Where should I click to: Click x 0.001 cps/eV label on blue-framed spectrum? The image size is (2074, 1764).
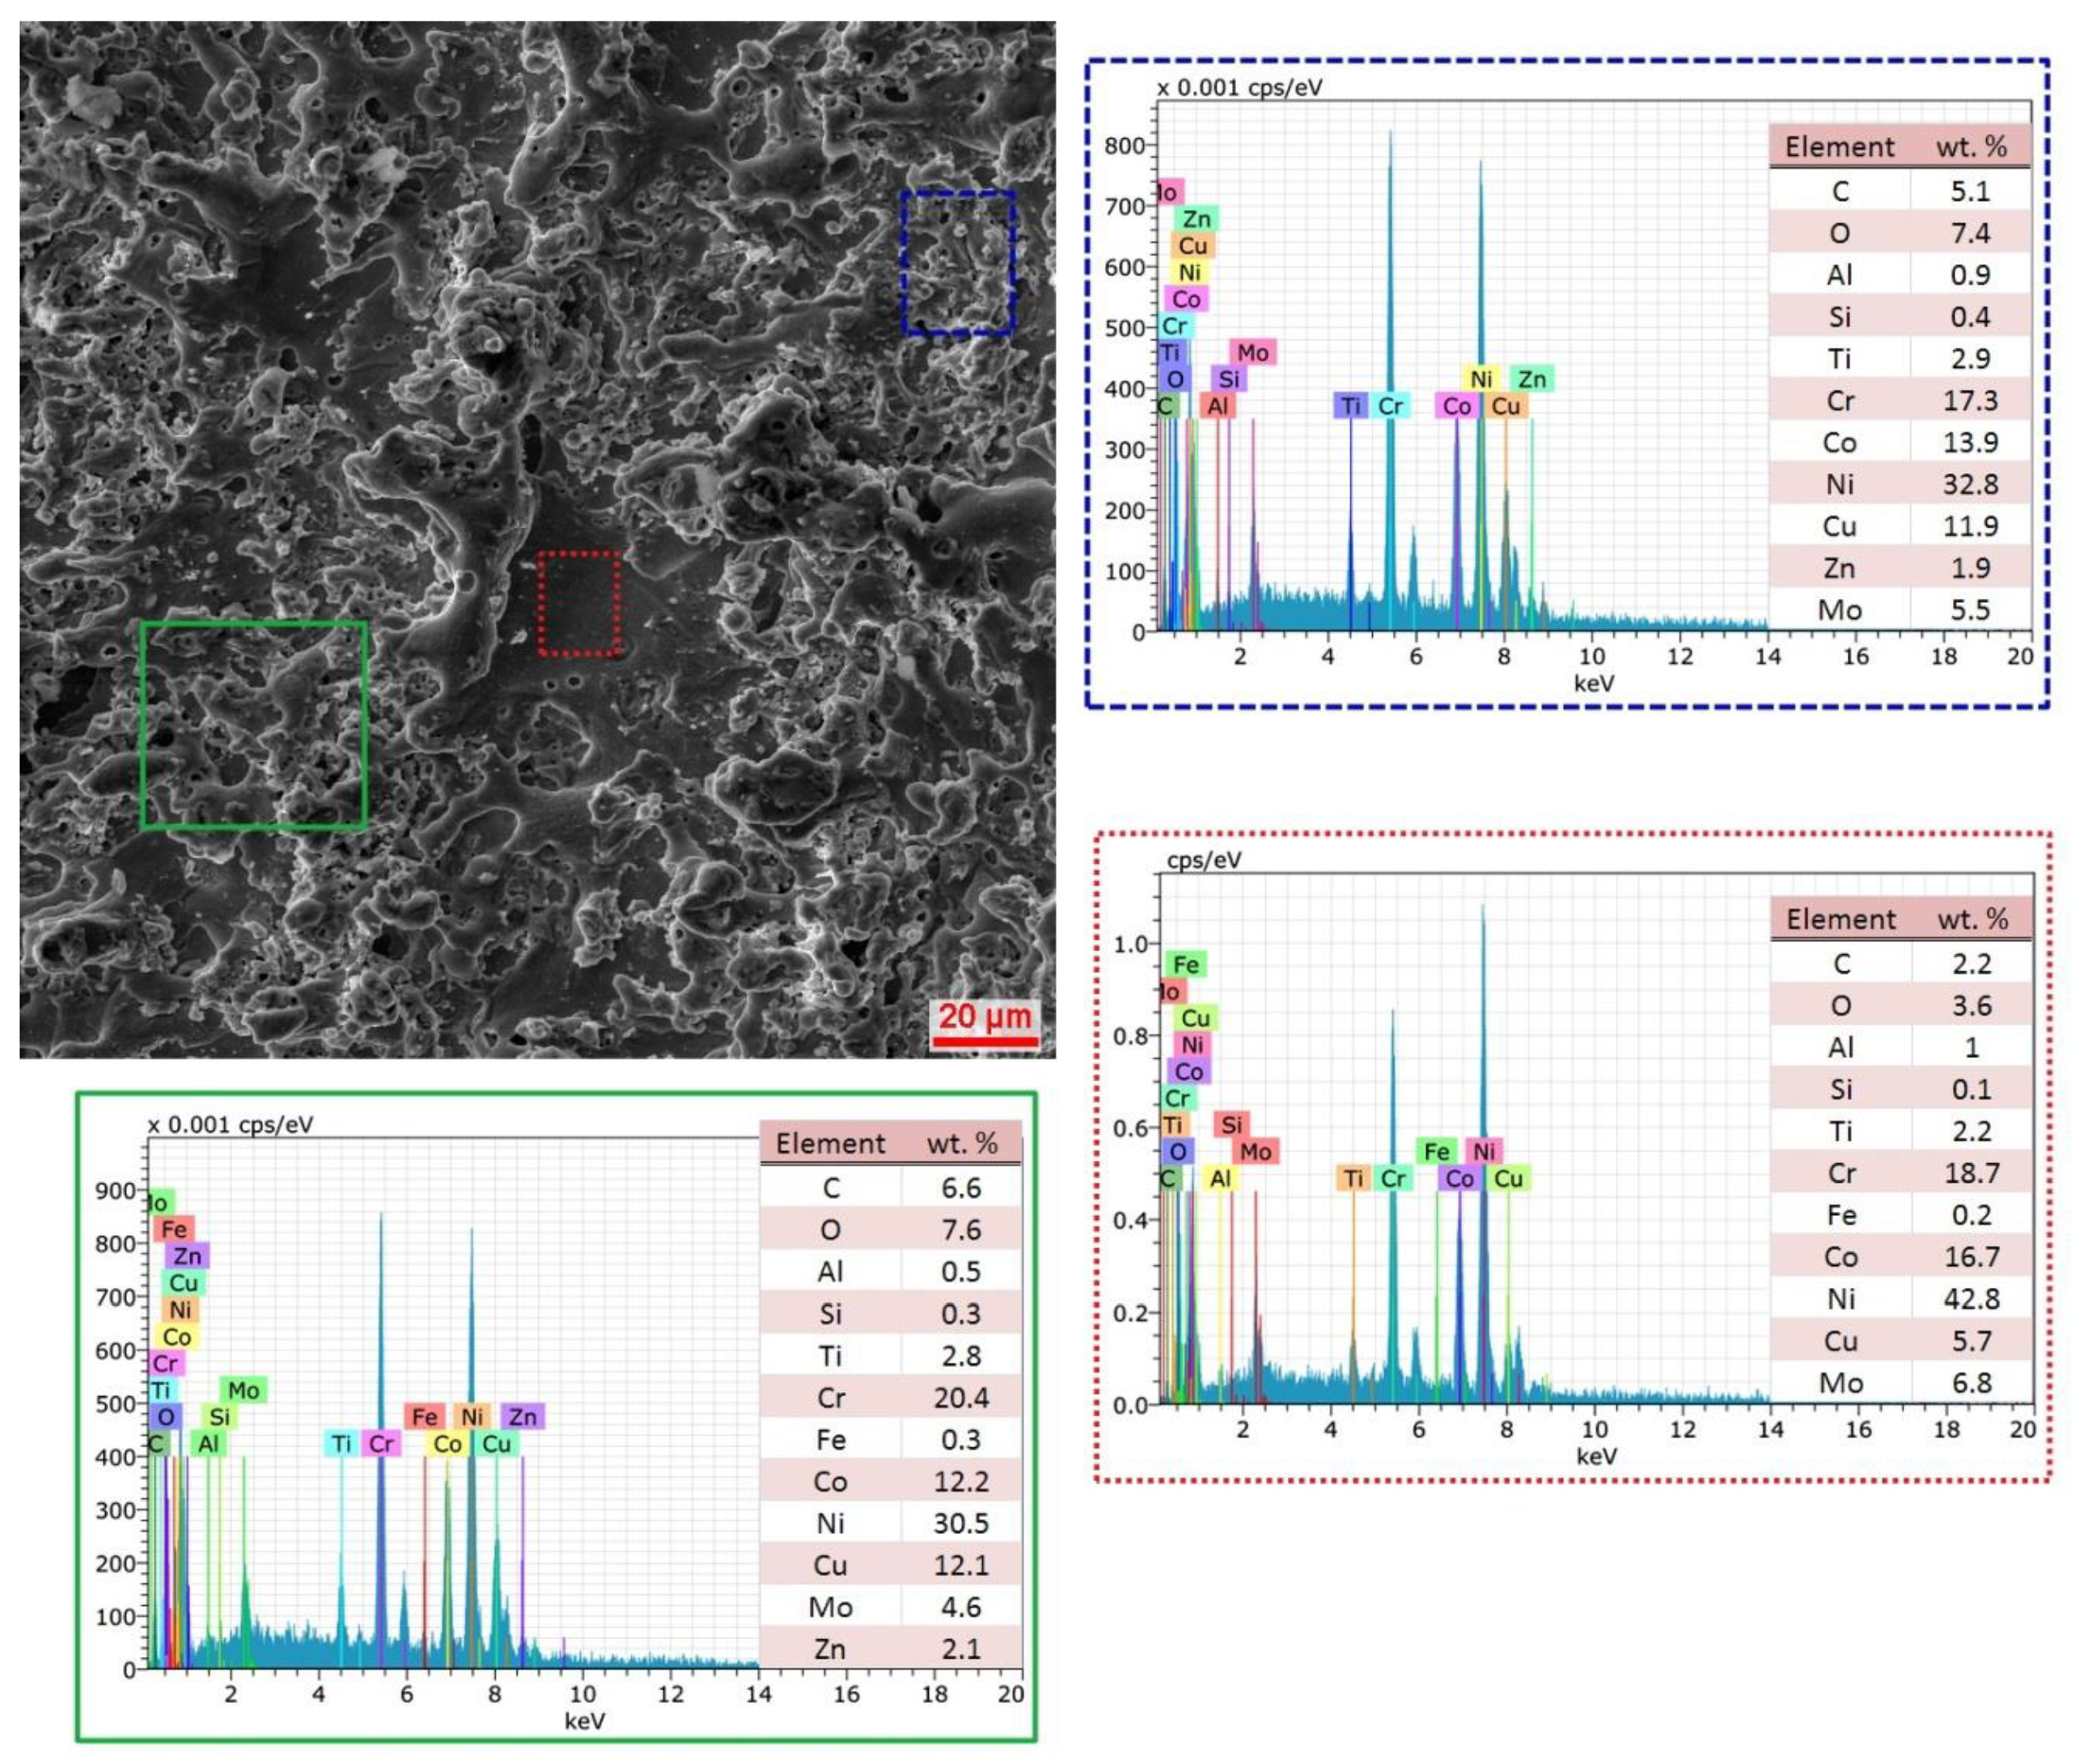[x=1239, y=88]
